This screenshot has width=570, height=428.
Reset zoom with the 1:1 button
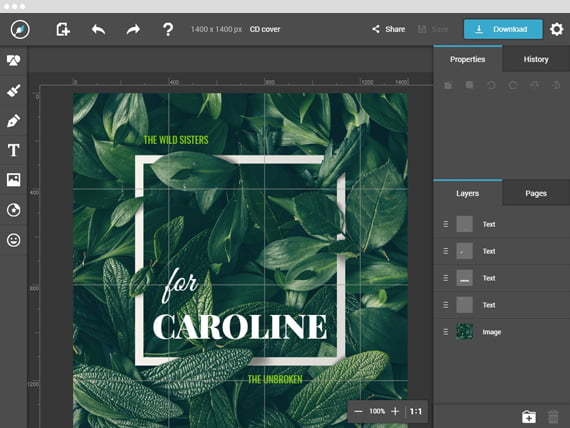click(x=416, y=411)
